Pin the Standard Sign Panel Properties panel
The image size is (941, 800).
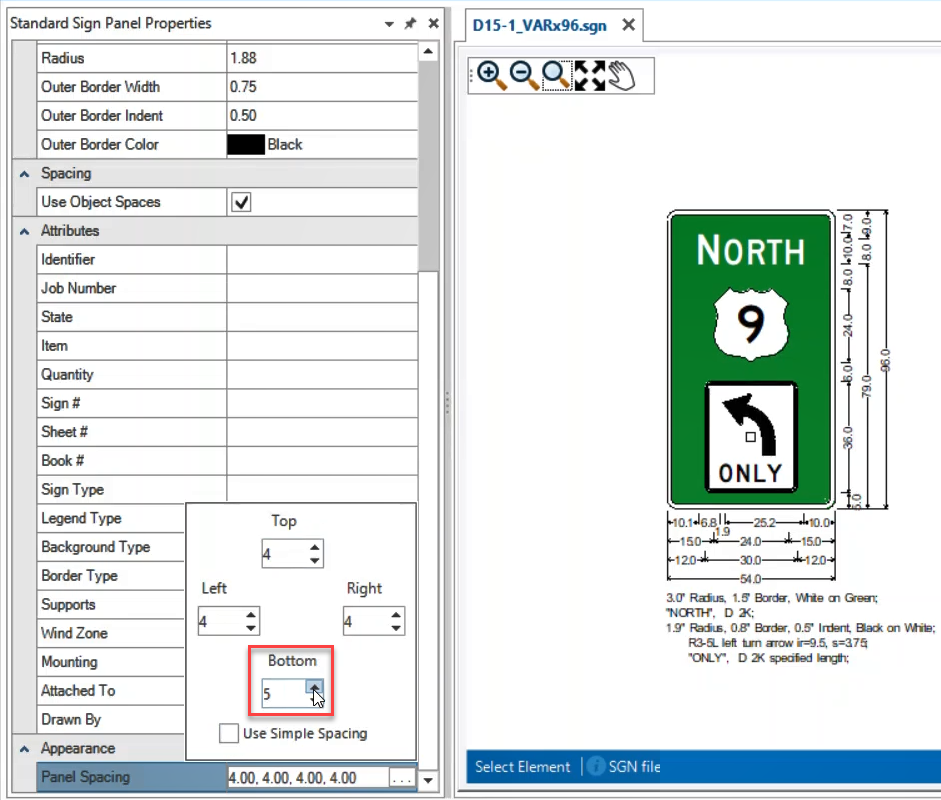(x=410, y=23)
